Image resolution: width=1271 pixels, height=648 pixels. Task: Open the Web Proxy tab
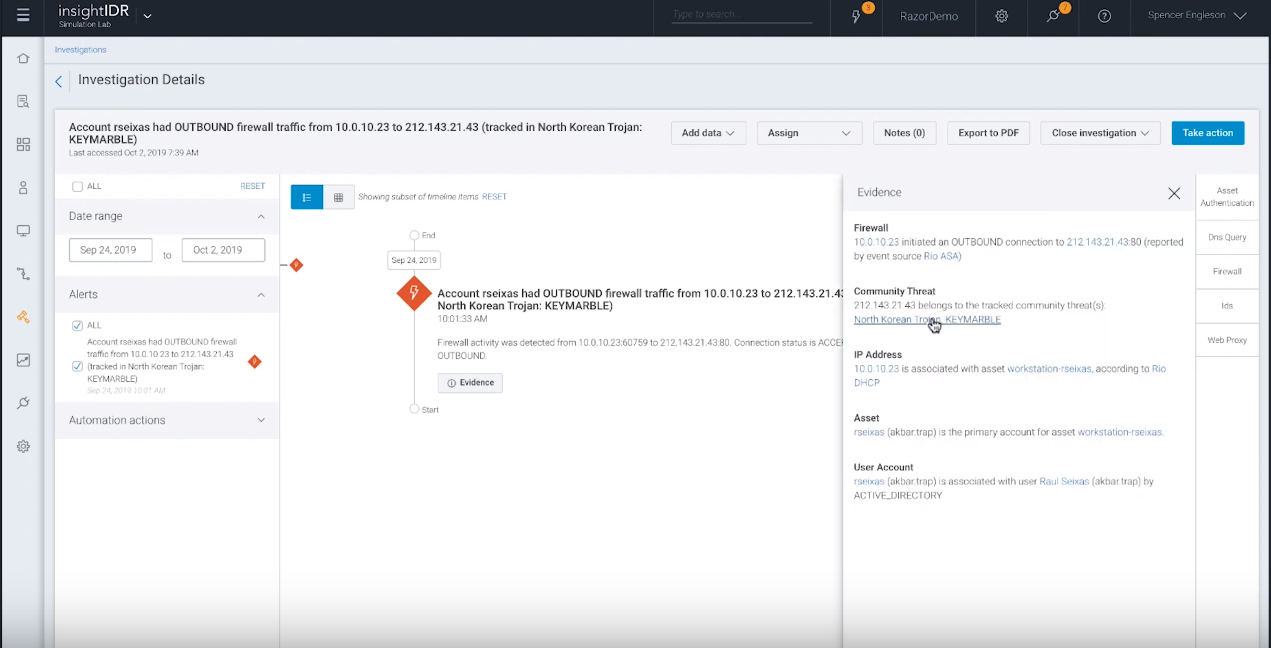[x=1227, y=340]
